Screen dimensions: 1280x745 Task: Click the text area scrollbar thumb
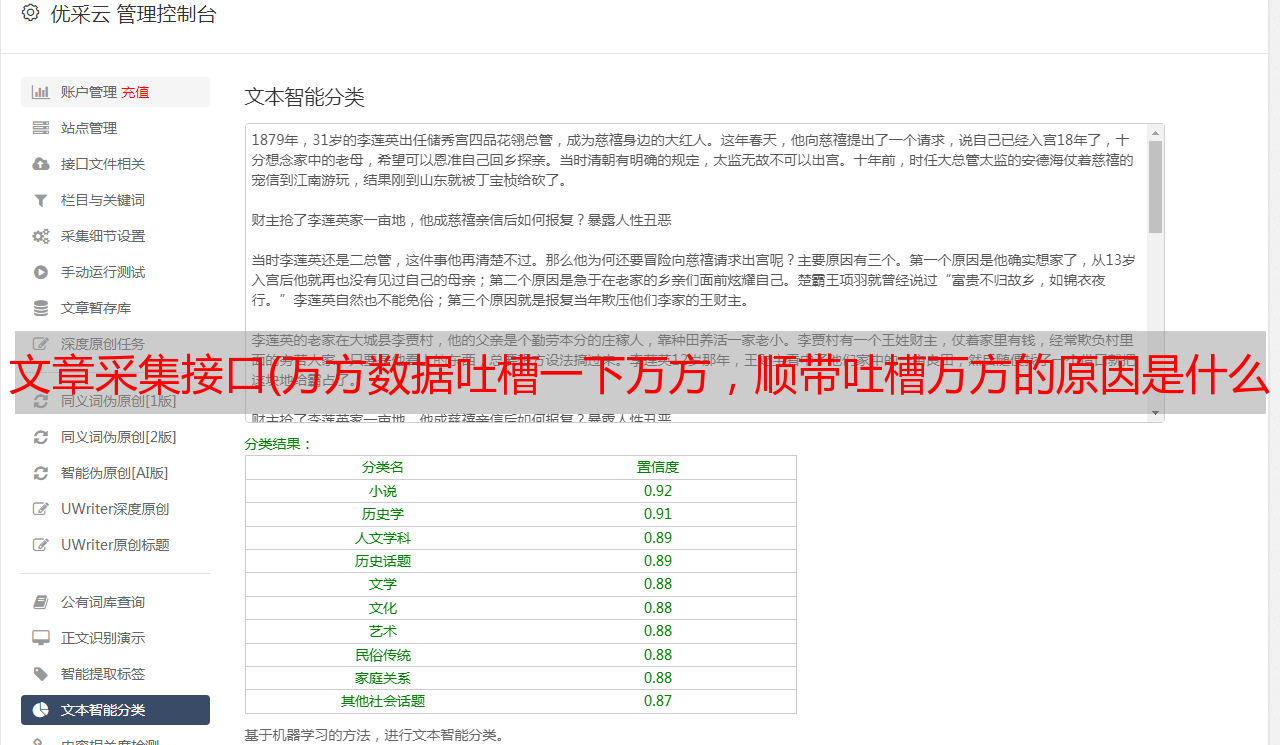pos(1155,186)
